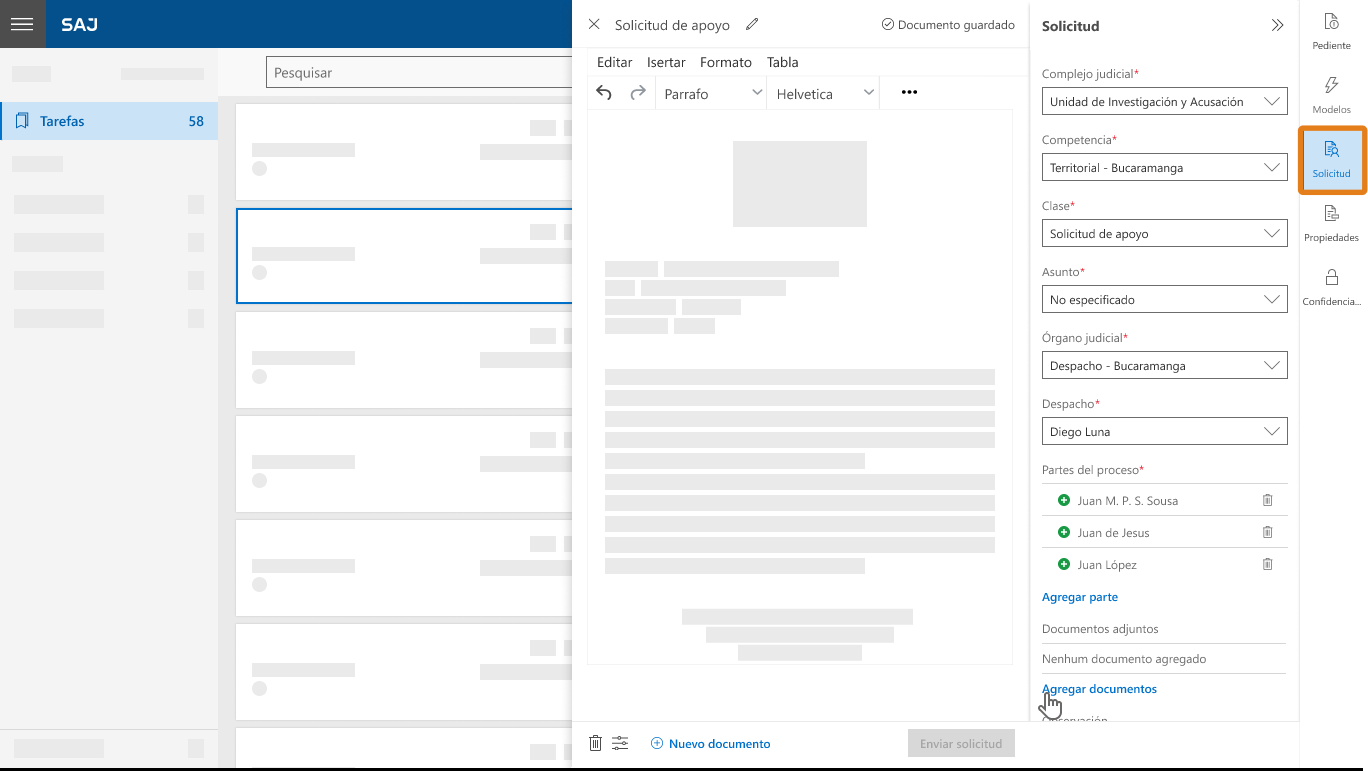Open the hamburger main menu
The image size is (1368, 771).
pos(22,24)
